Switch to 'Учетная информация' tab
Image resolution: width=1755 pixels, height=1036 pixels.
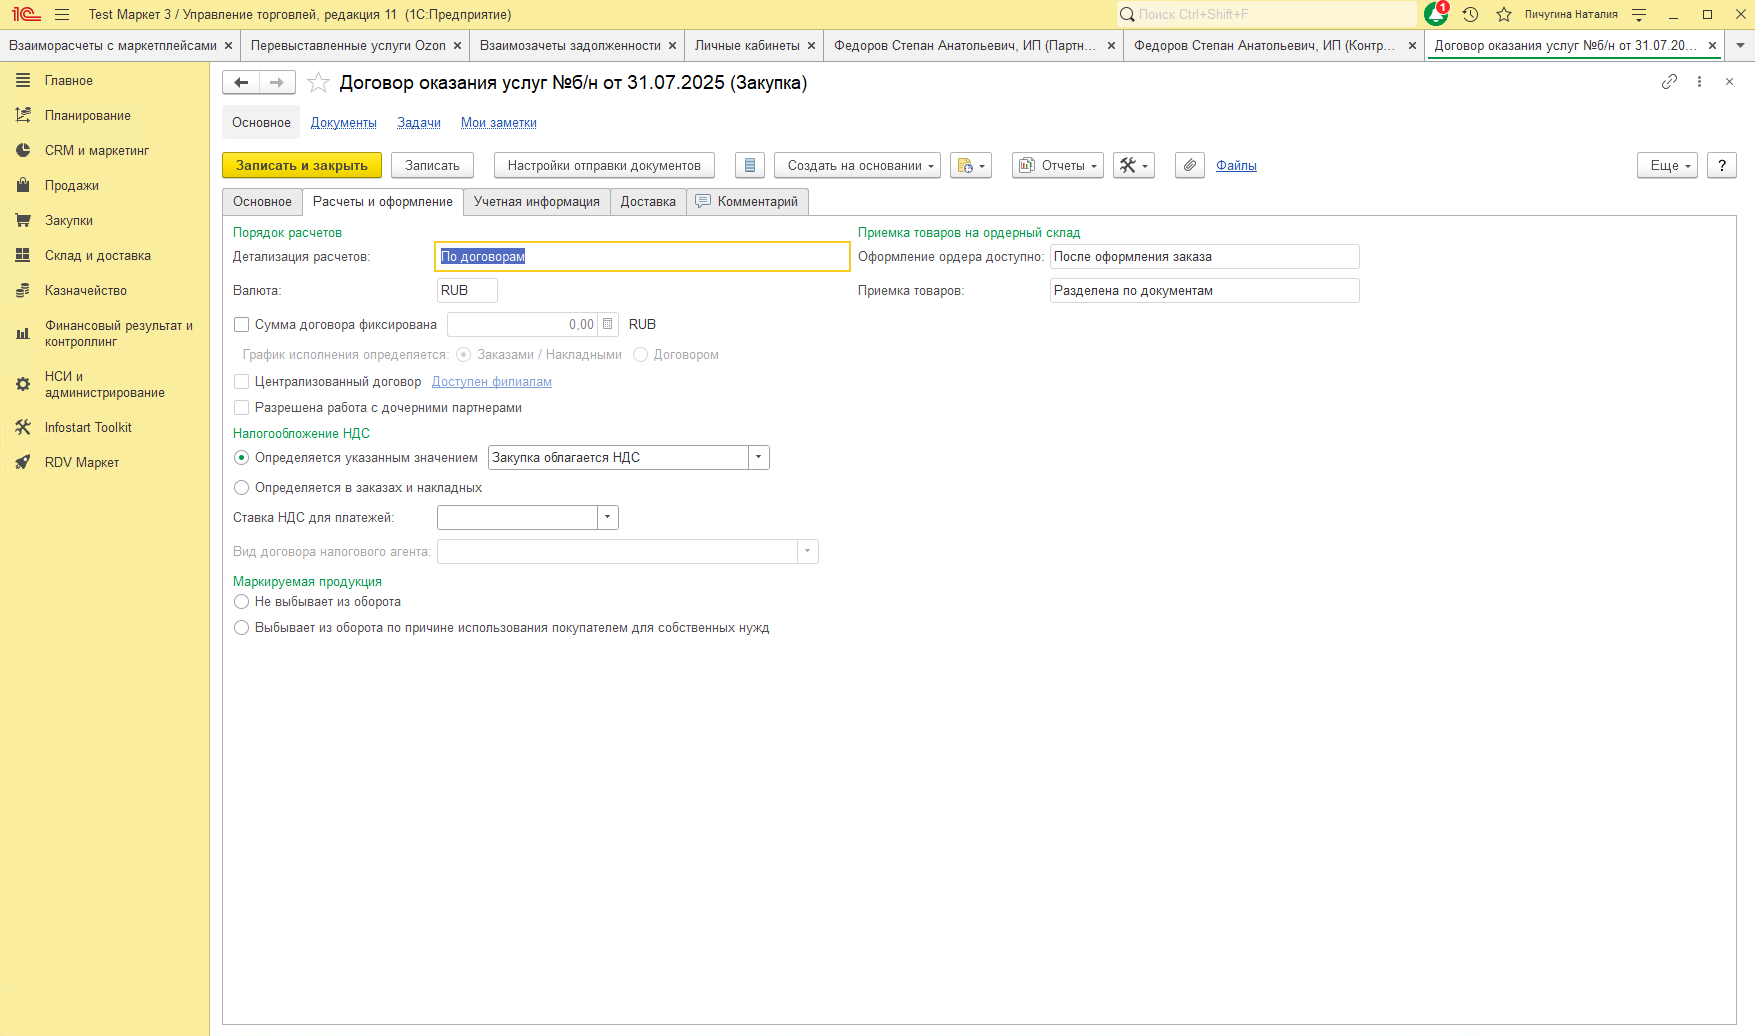point(536,202)
